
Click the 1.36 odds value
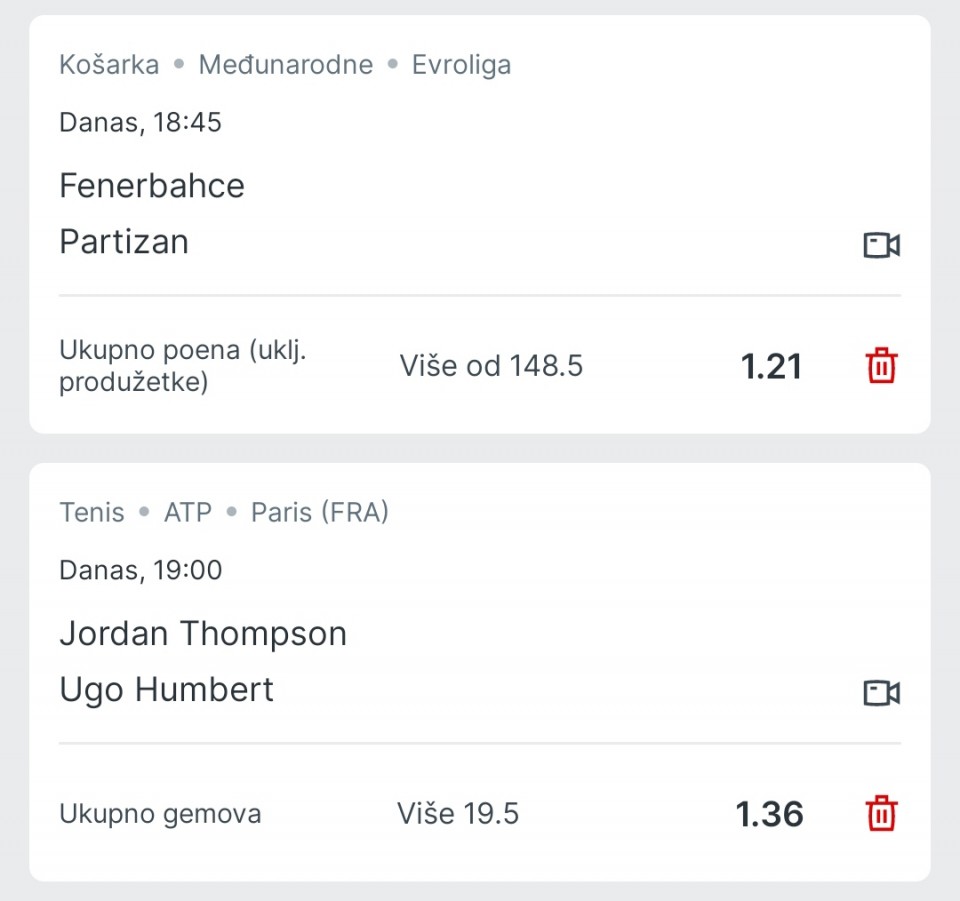coord(769,815)
